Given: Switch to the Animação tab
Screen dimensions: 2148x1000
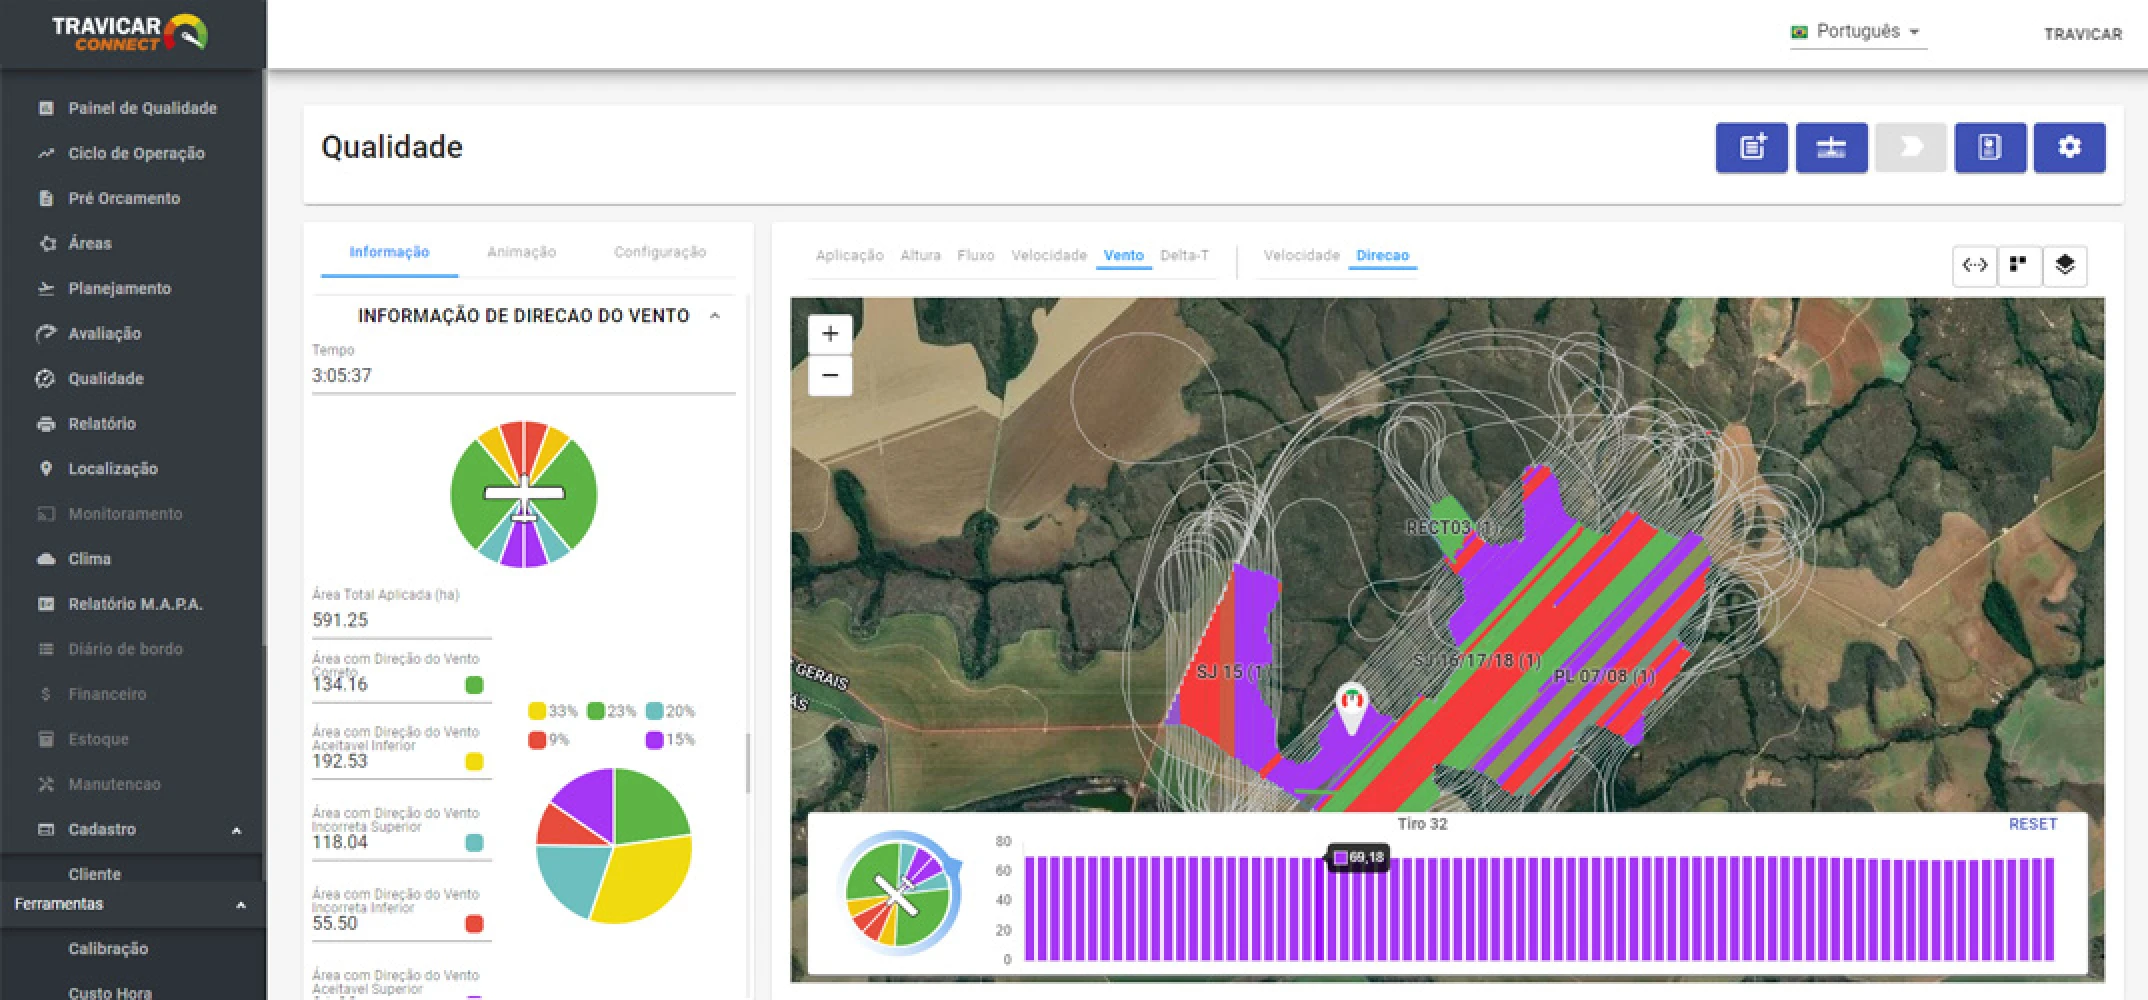Looking at the screenshot, I should tap(521, 252).
